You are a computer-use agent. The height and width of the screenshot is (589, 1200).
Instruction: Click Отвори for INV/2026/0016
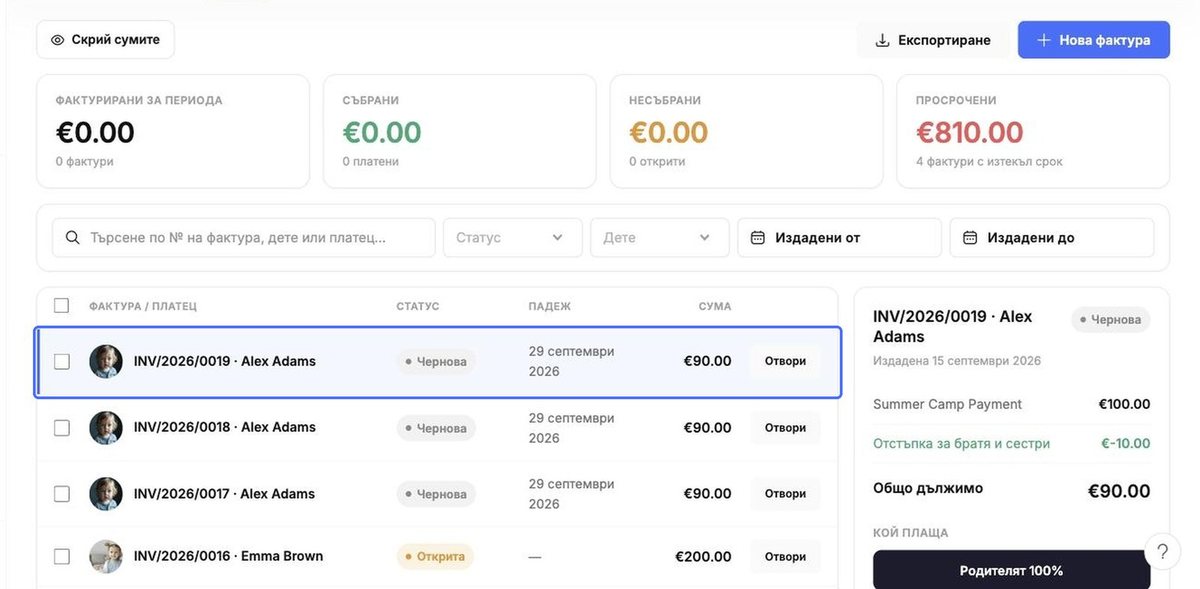pyautogui.click(x=785, y=556)
